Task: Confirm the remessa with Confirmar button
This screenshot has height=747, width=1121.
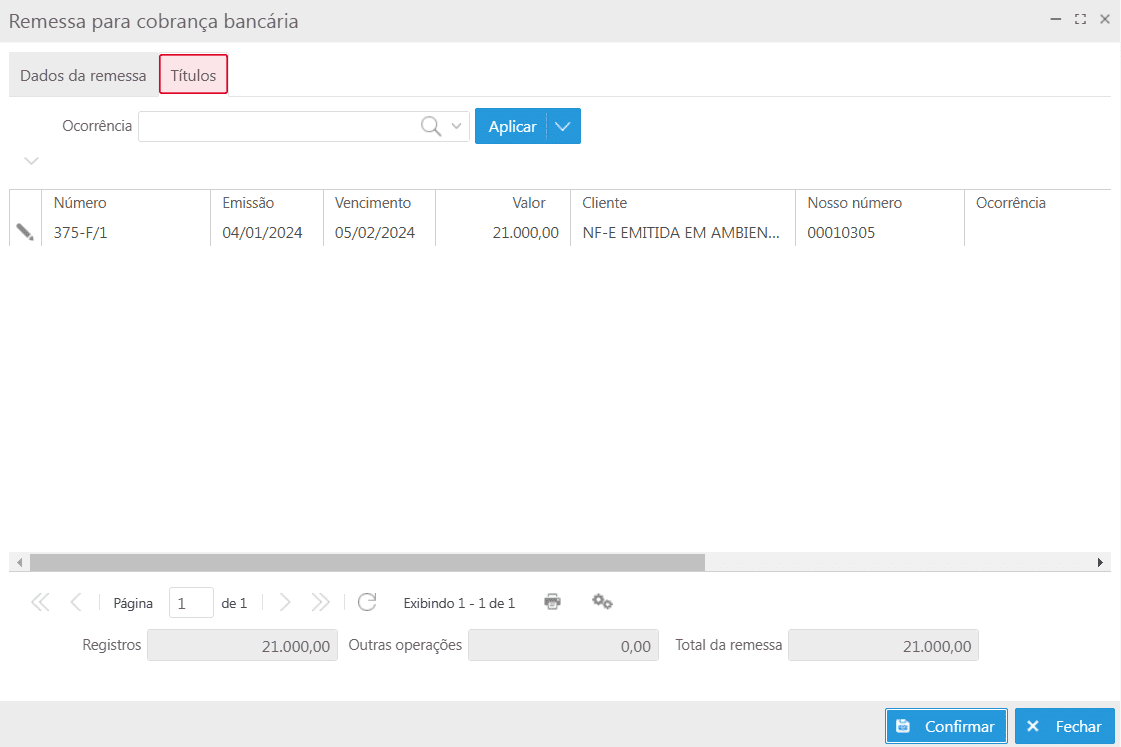Action: (x=946, y=726)
